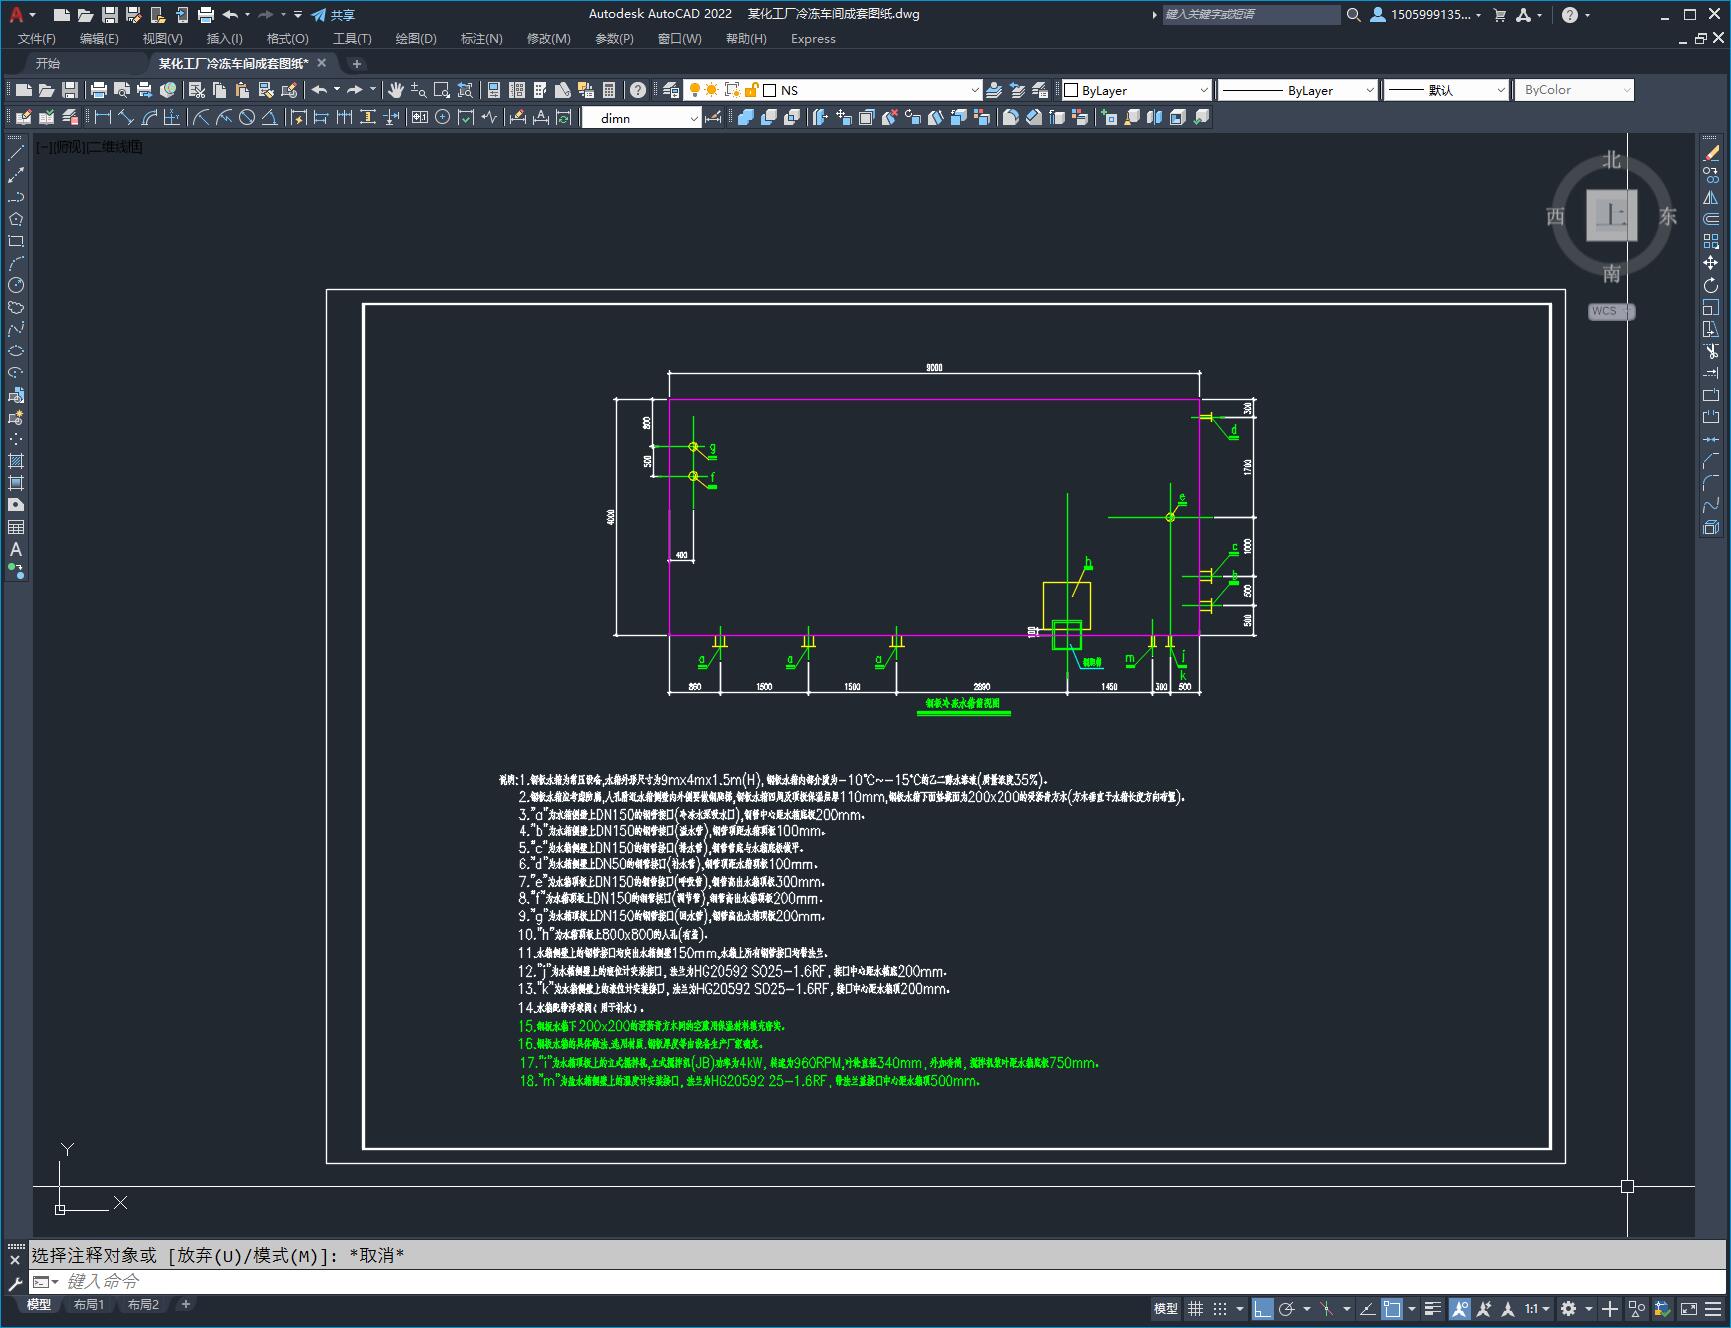
Task: Select the Multiline Text tool
Action: pos(16,549)
